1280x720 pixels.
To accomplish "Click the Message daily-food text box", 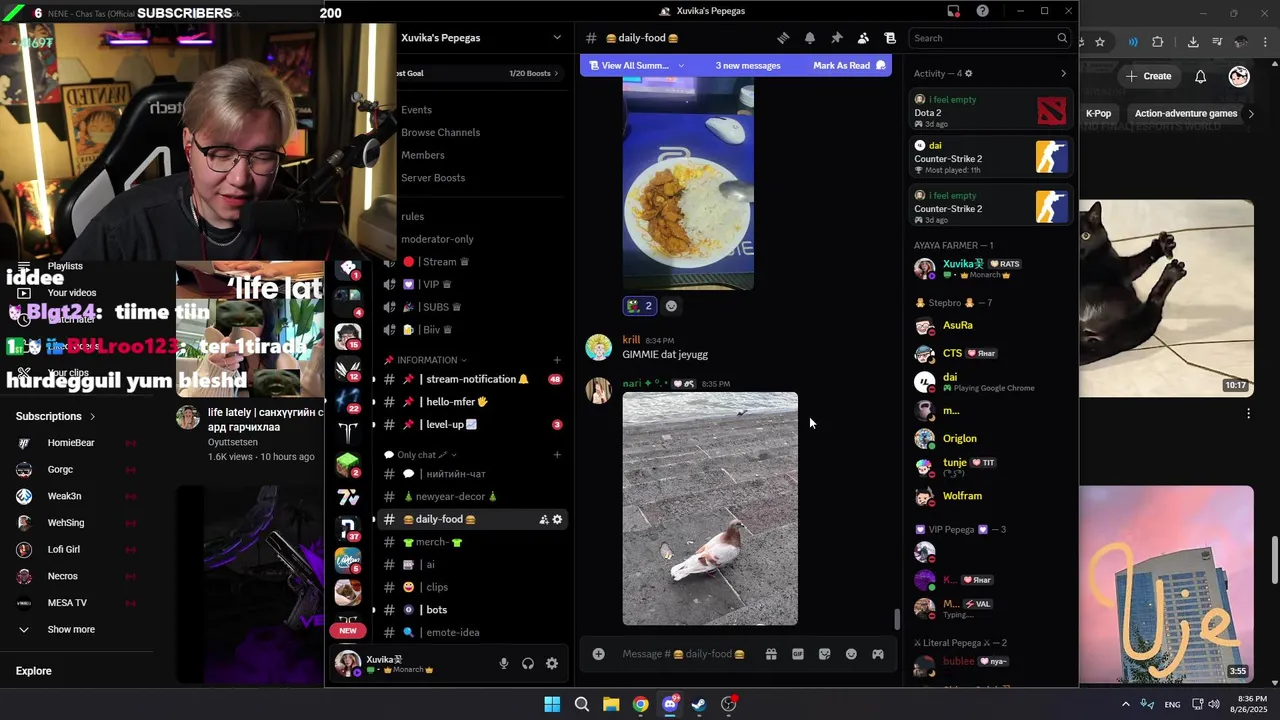I will point(685,654).
